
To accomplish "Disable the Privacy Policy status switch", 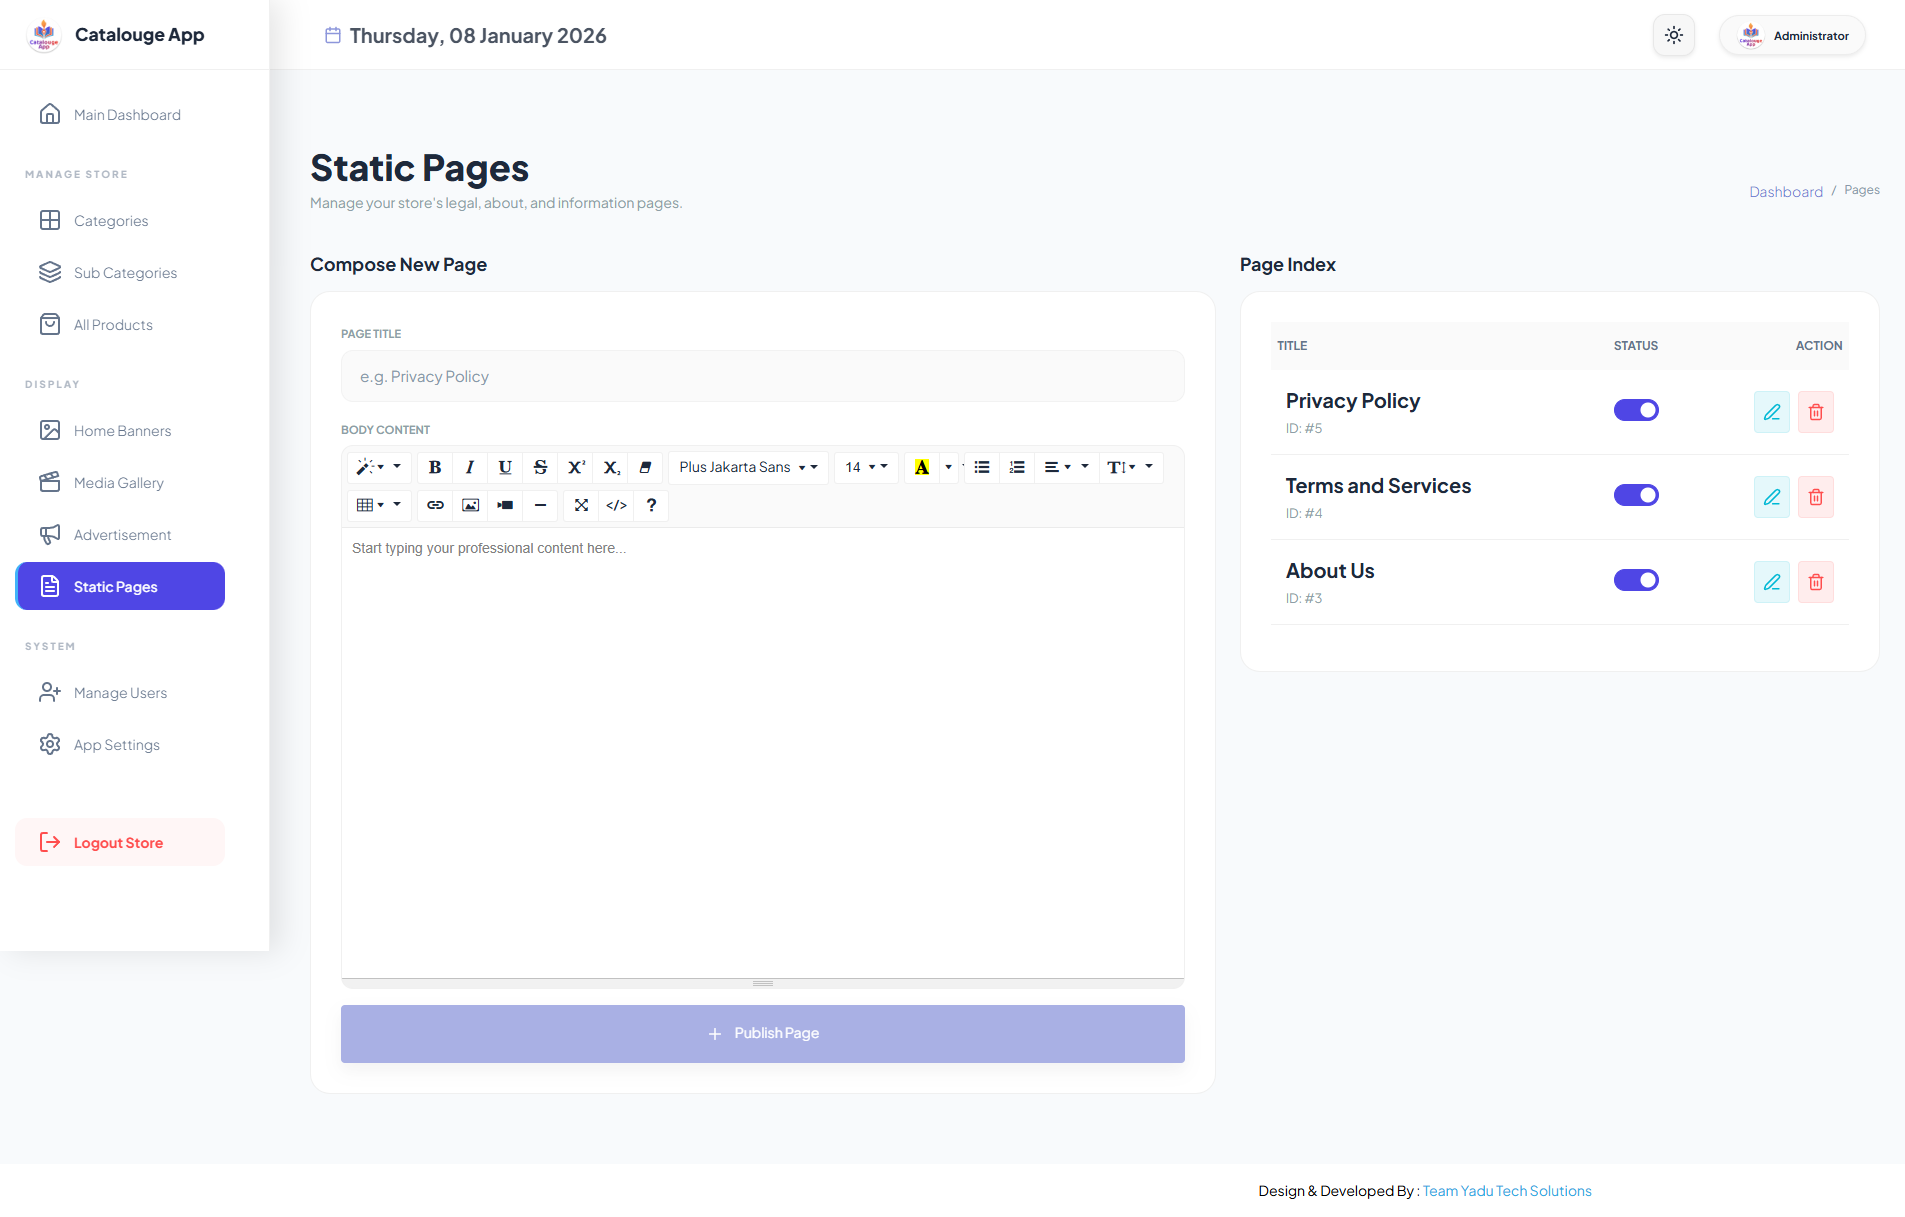I will click(x=1636, y=410).
